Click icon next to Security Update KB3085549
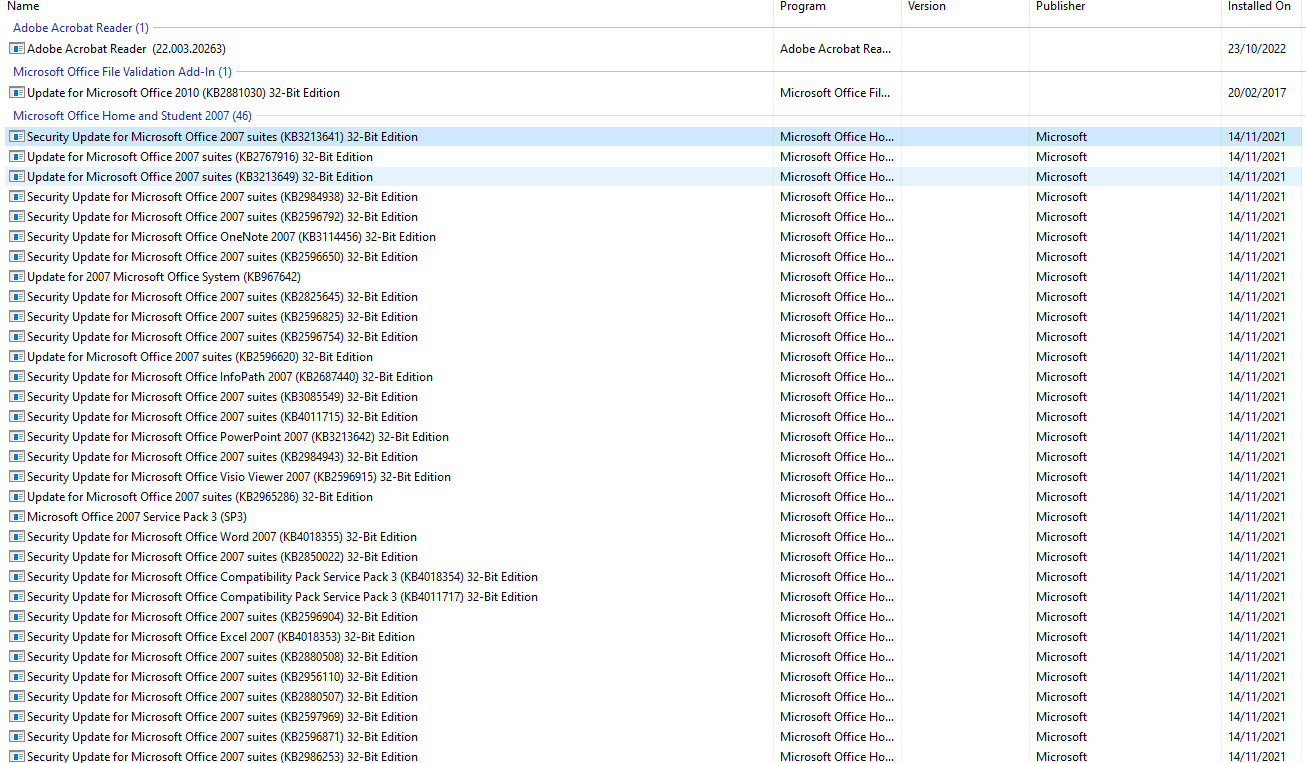The height and width of the screenshot is (763, 1306). [x=17, y=396]
